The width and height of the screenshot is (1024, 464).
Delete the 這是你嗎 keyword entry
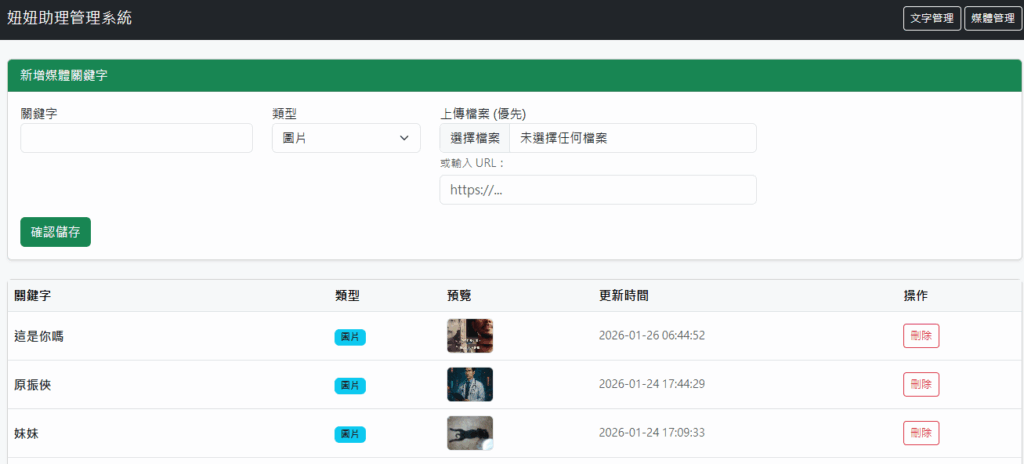click(920, 336)
